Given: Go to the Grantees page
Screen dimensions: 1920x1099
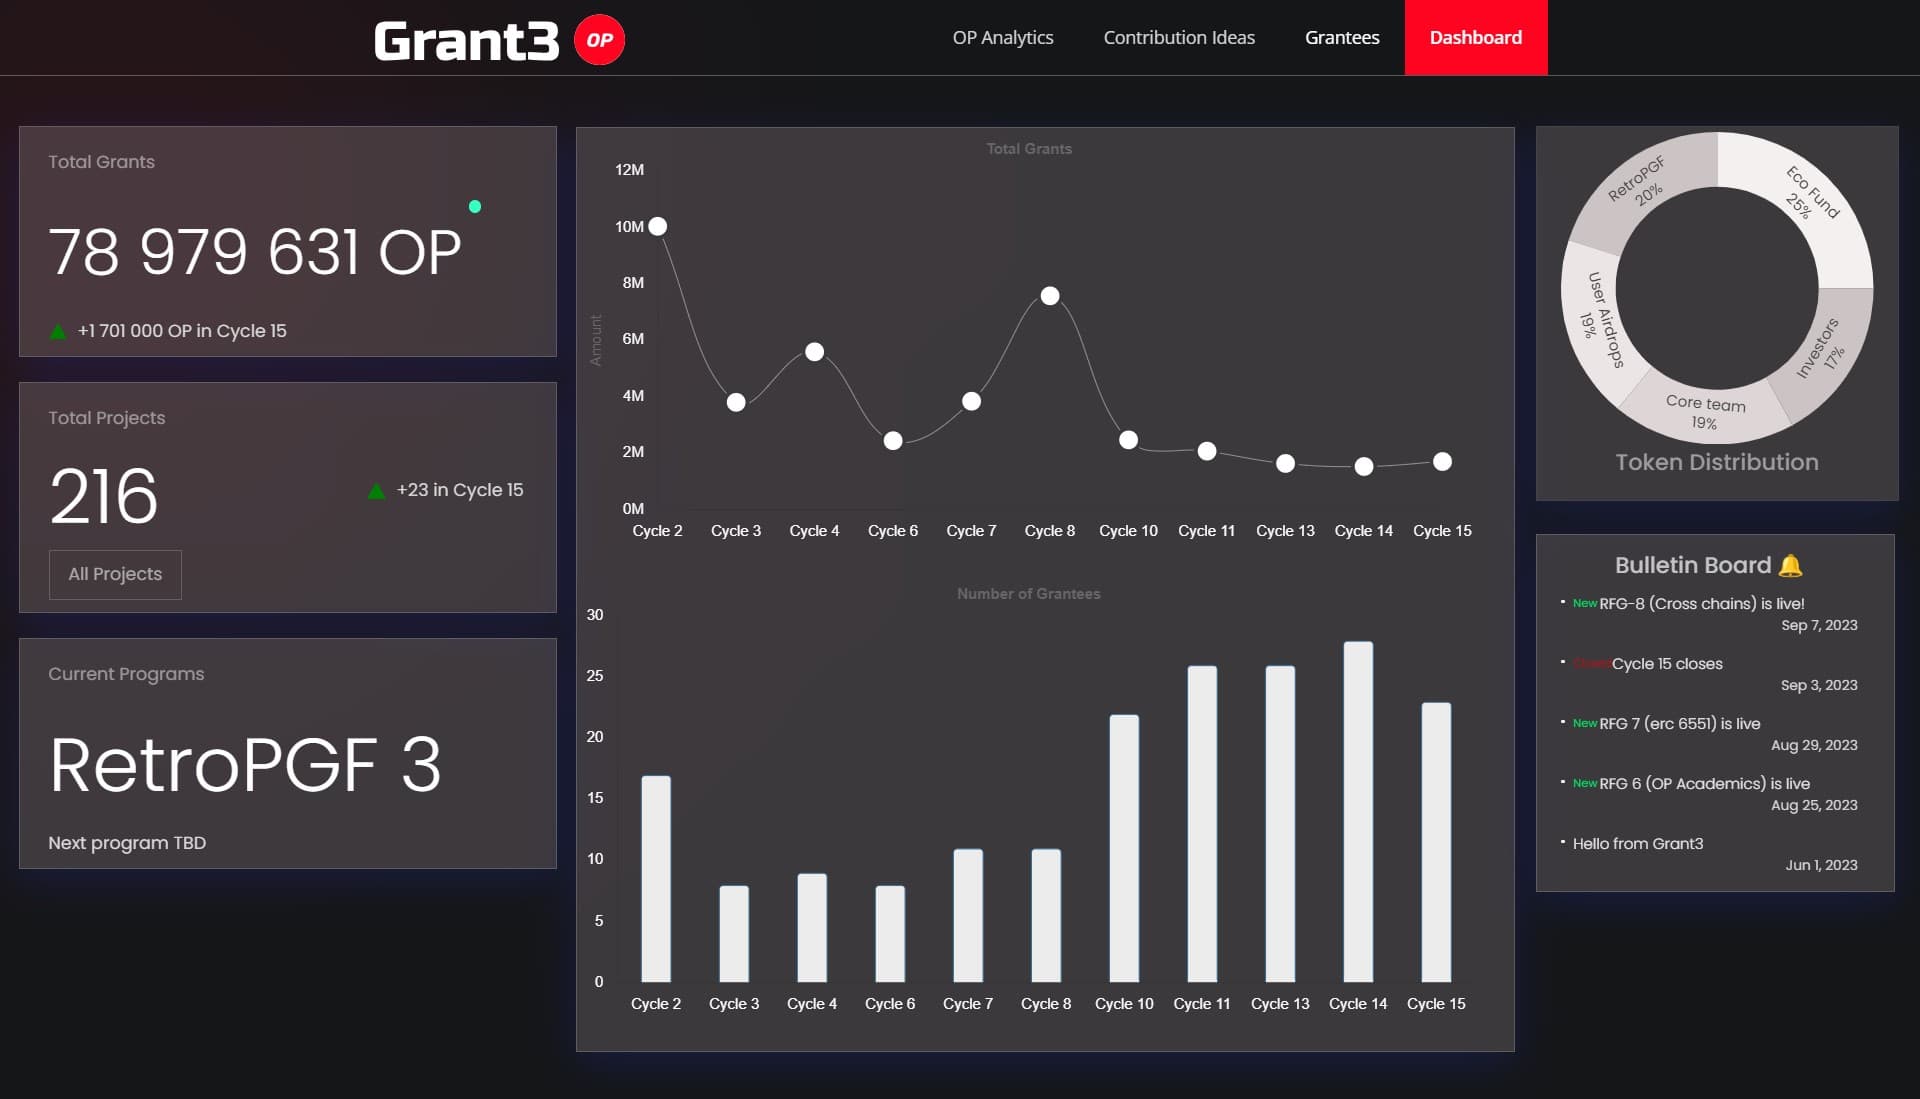Looking at the screenshot, I should click(x=1341, y=37).
